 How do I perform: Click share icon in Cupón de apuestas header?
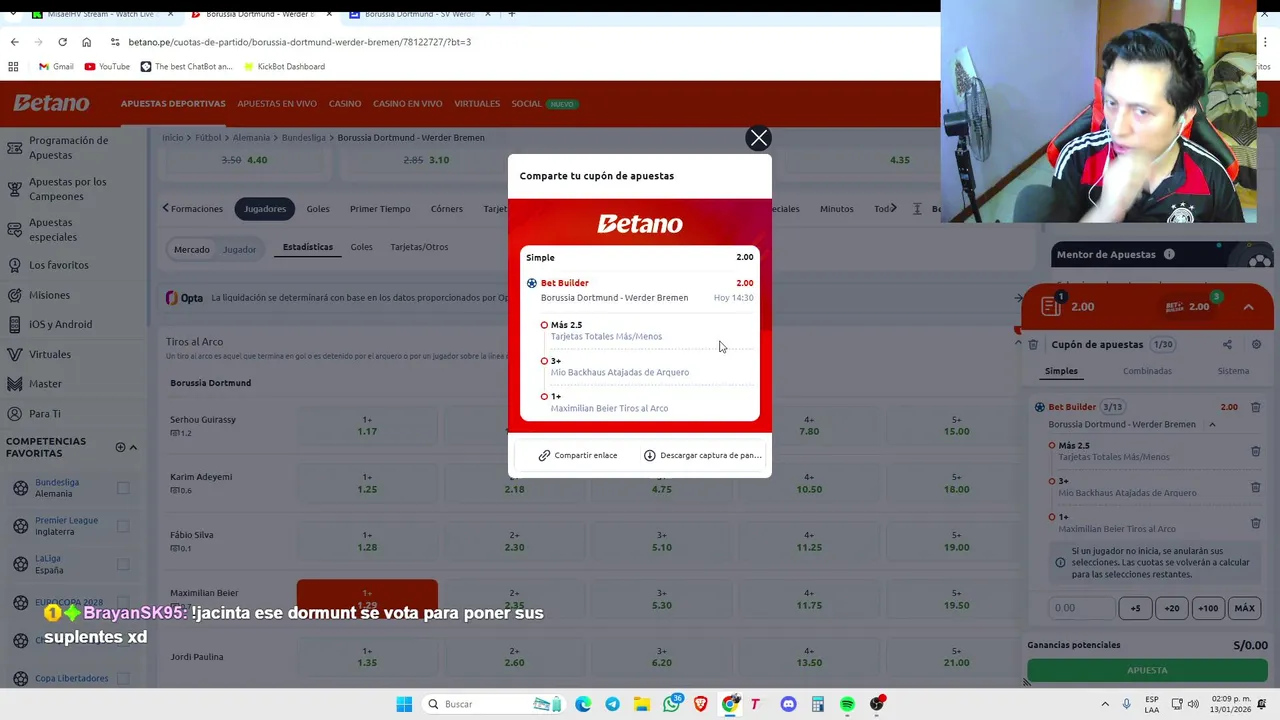pos(1227,344)
